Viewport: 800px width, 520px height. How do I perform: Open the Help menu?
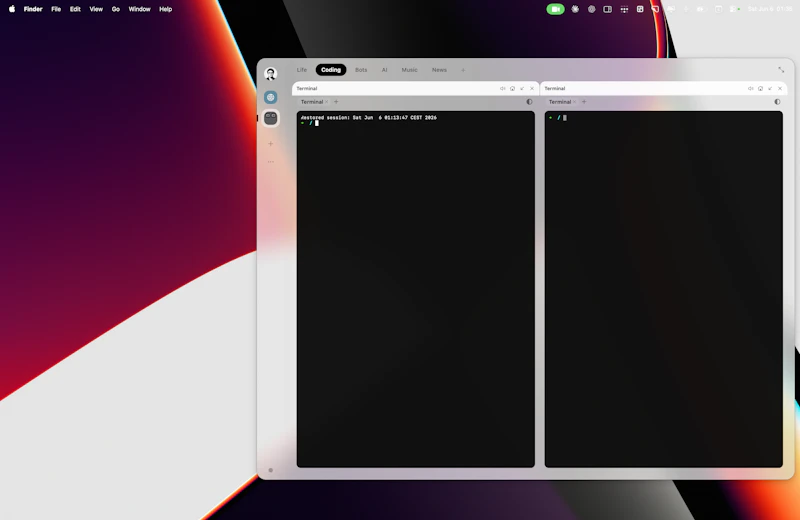tap(165, 9)
